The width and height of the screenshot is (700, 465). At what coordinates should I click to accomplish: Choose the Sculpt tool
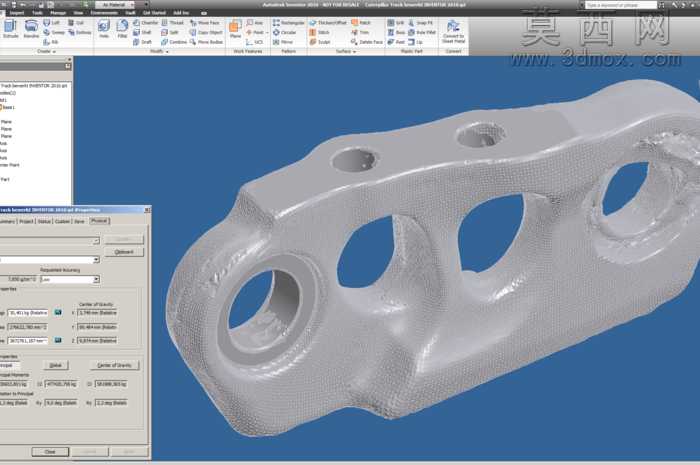[x=320, y=42]
